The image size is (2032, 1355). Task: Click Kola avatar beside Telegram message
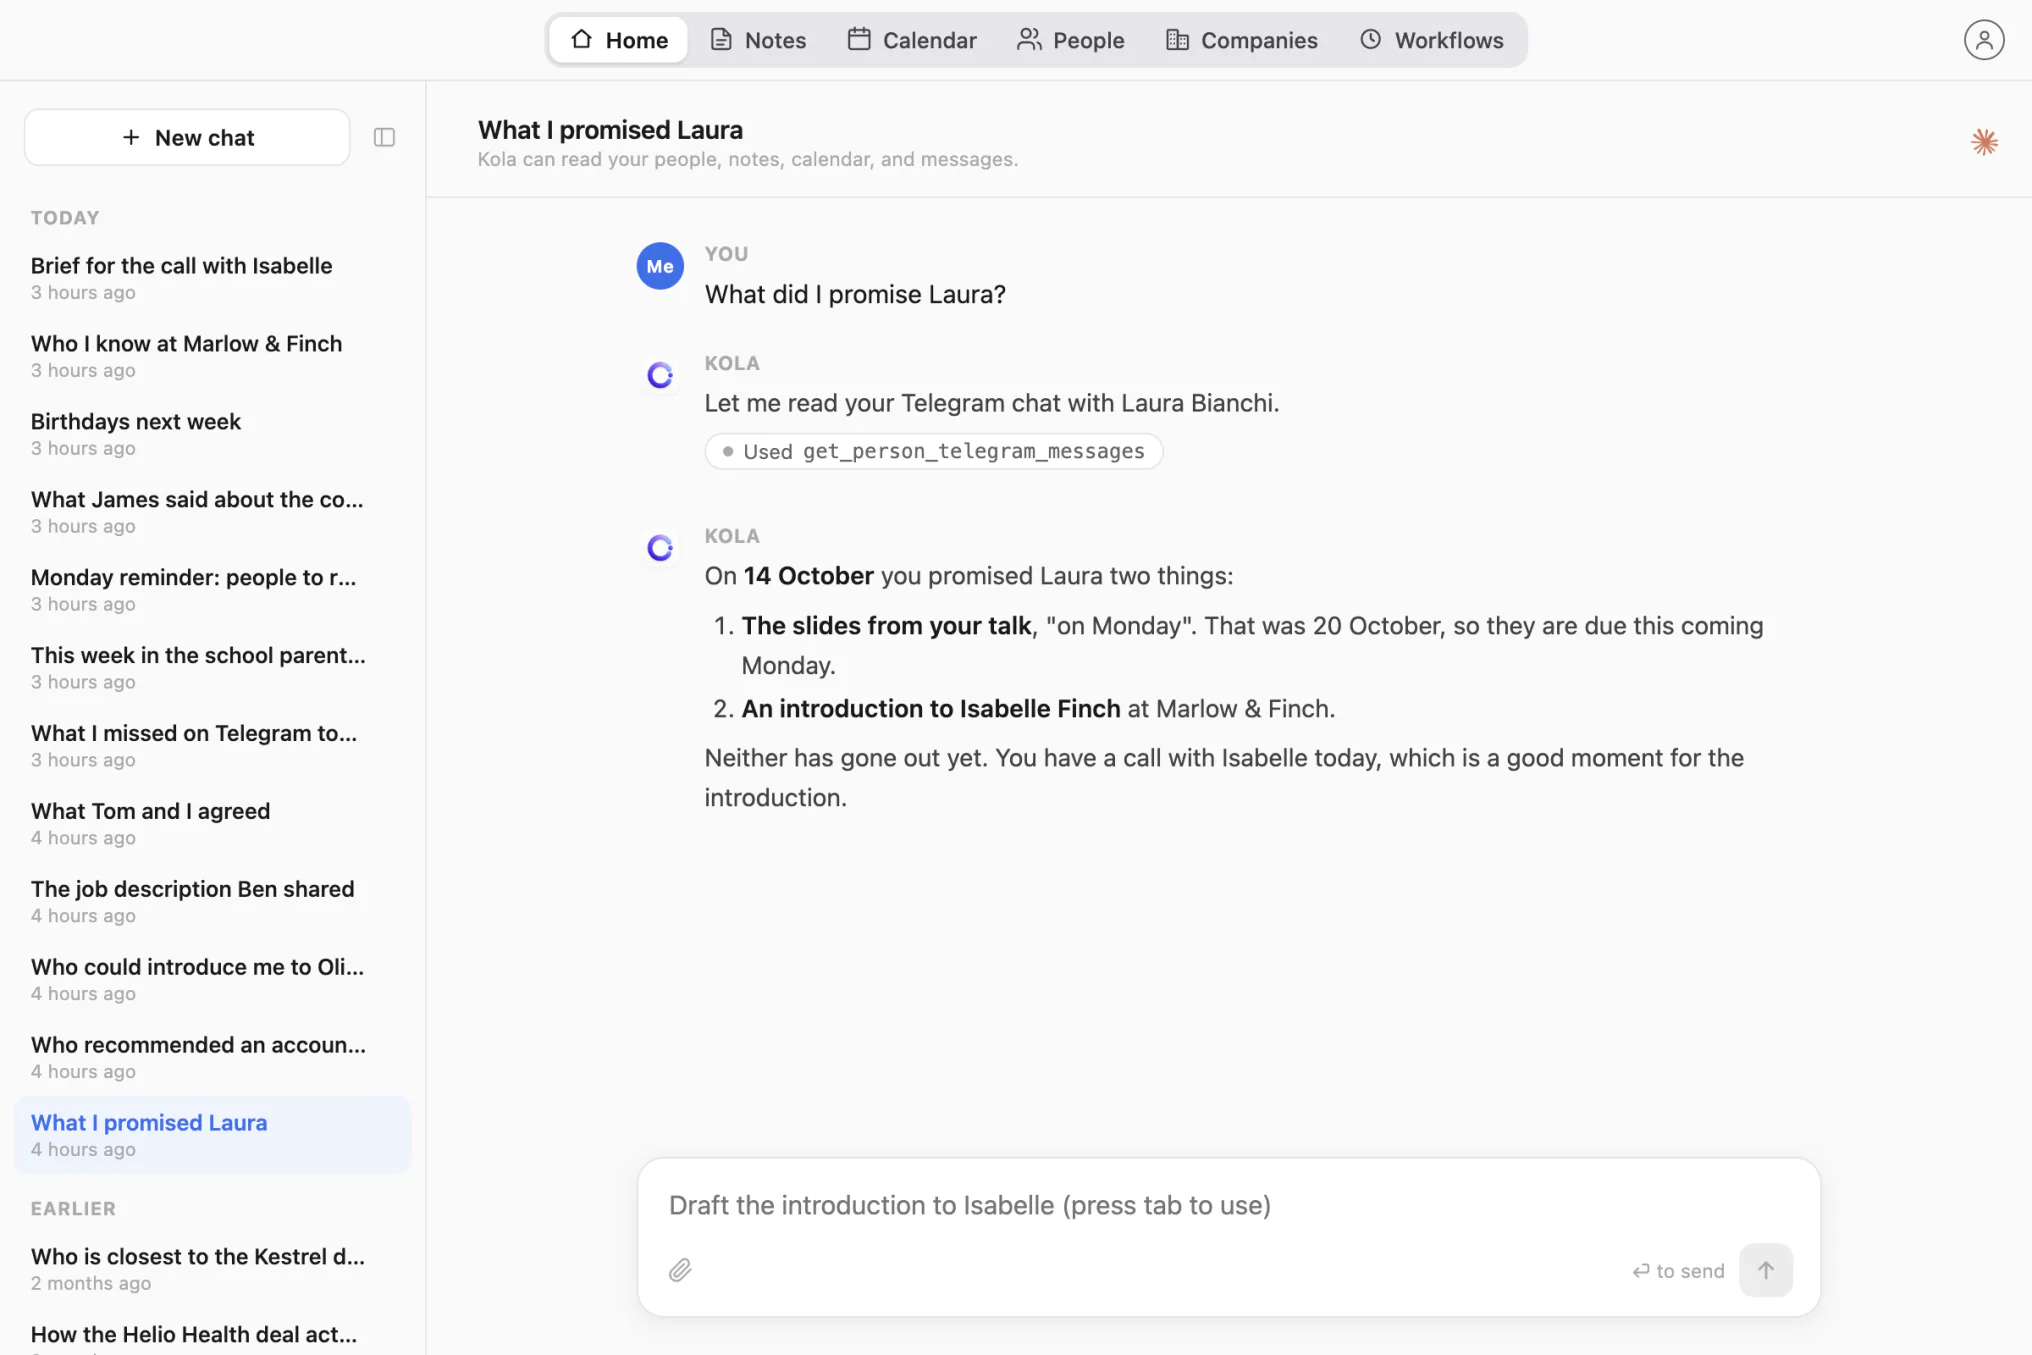660,375
